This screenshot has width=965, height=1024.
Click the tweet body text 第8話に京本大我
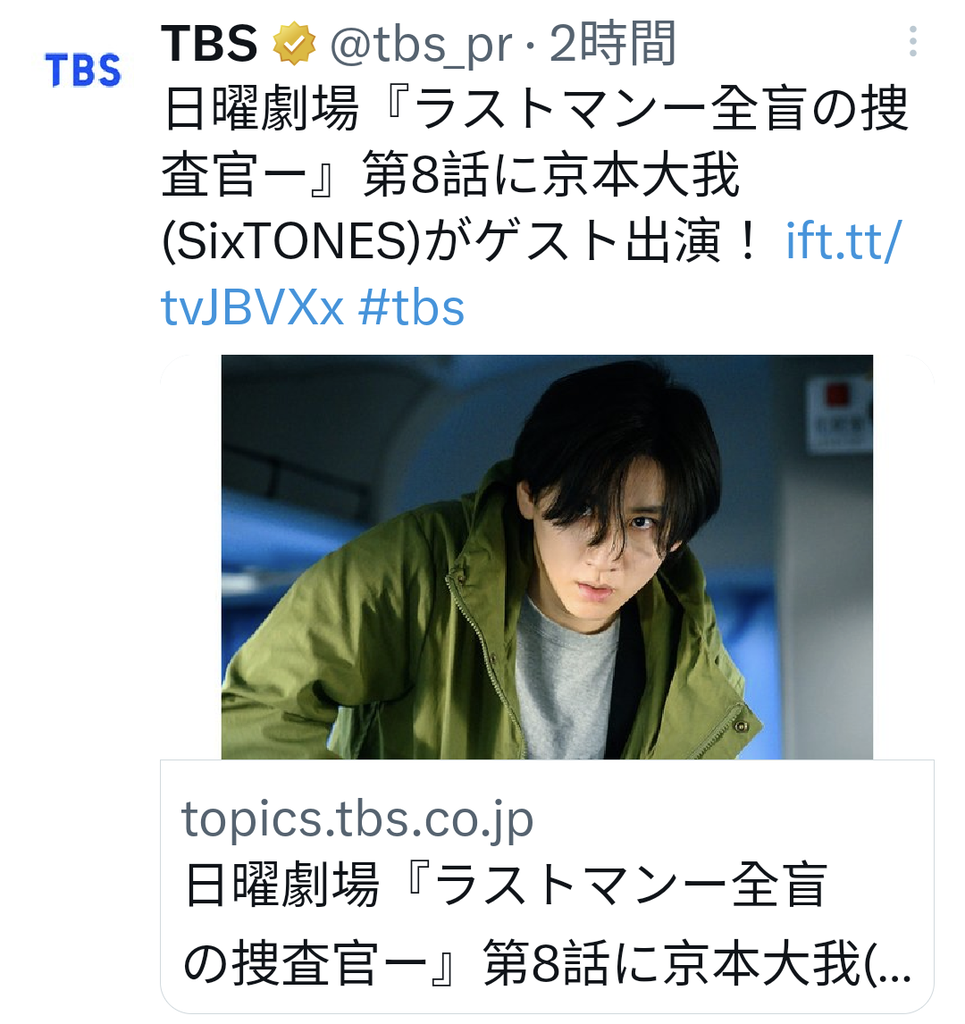pyautogui.click(x=551, y=174)
